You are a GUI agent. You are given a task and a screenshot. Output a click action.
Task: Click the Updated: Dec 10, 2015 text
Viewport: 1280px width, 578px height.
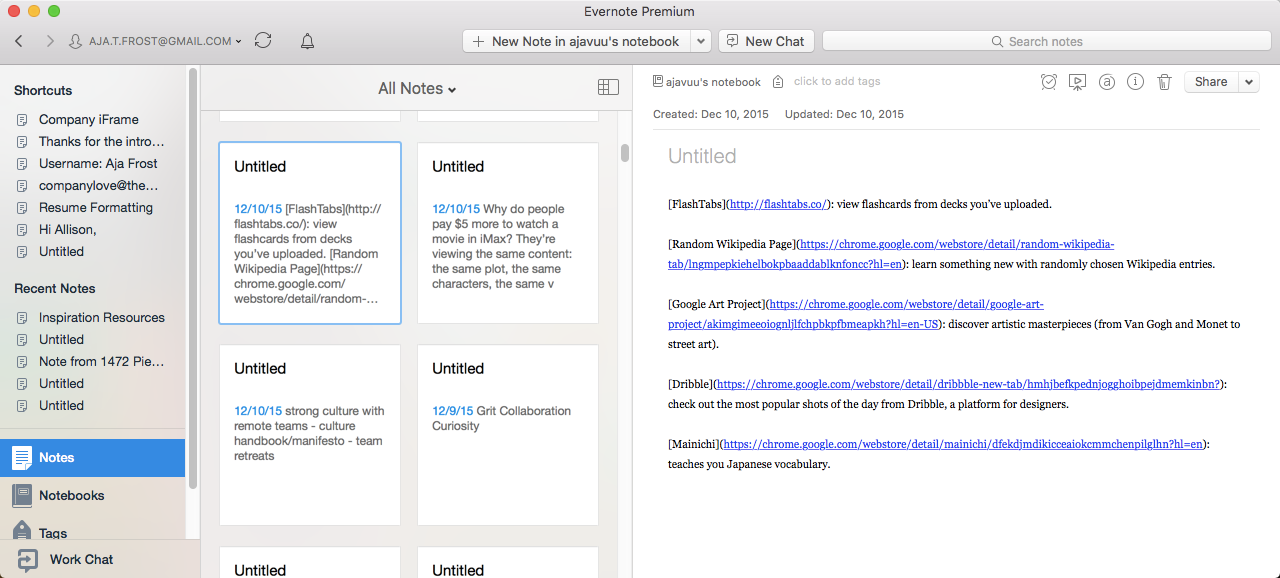(844, 114)
